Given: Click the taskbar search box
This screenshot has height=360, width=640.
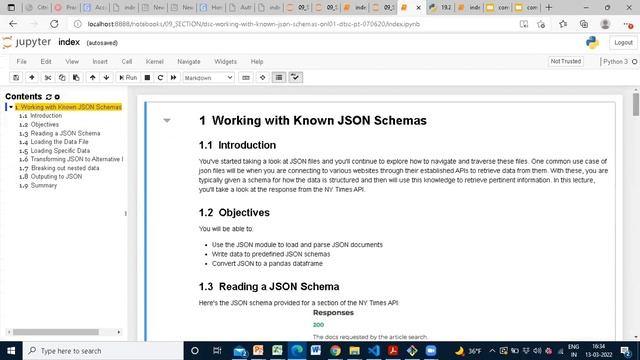Looking at the screenshot, I should click(x=103, y=351).
